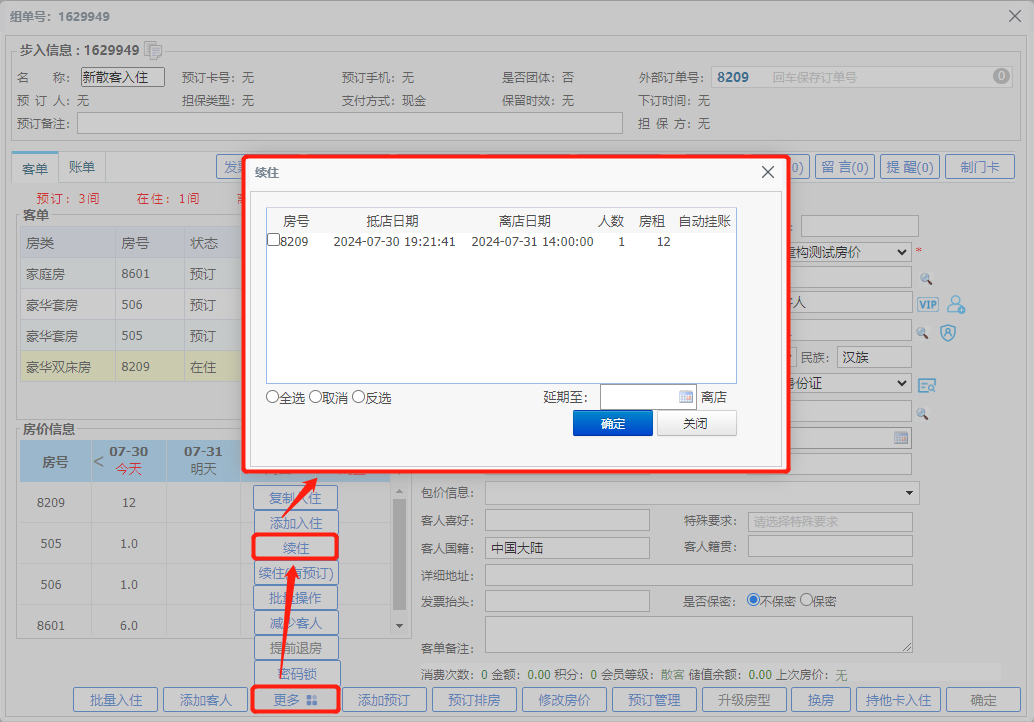Click the 关闭 button in 续住 dialog
Screen dimensions: 1034x722
click(x=696, y=423)
